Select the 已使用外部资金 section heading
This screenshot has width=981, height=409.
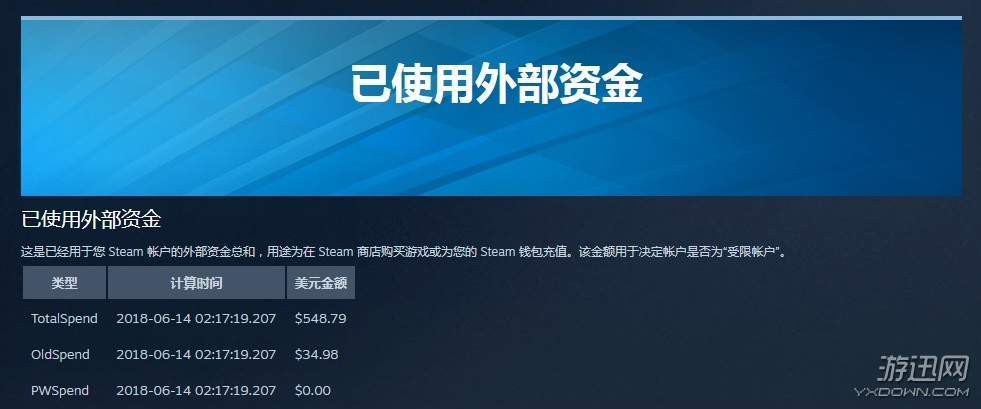(x=91, y=220)
